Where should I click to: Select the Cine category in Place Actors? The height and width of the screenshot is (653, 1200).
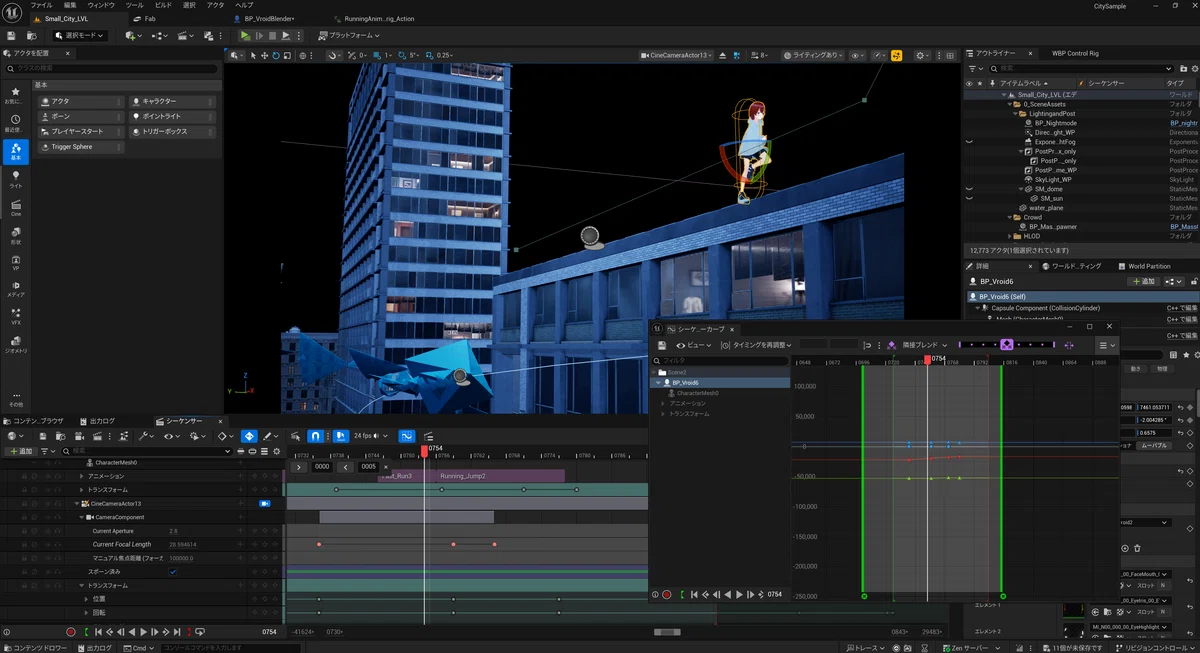[15, 208]
